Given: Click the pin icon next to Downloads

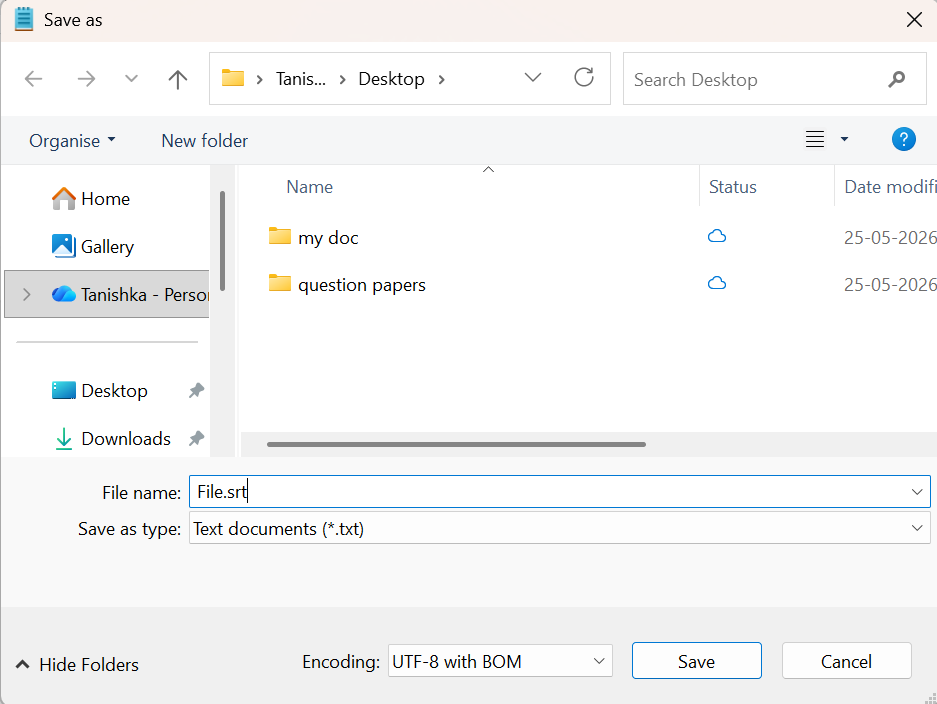Looking at the screenshot, I should point(196,439).
